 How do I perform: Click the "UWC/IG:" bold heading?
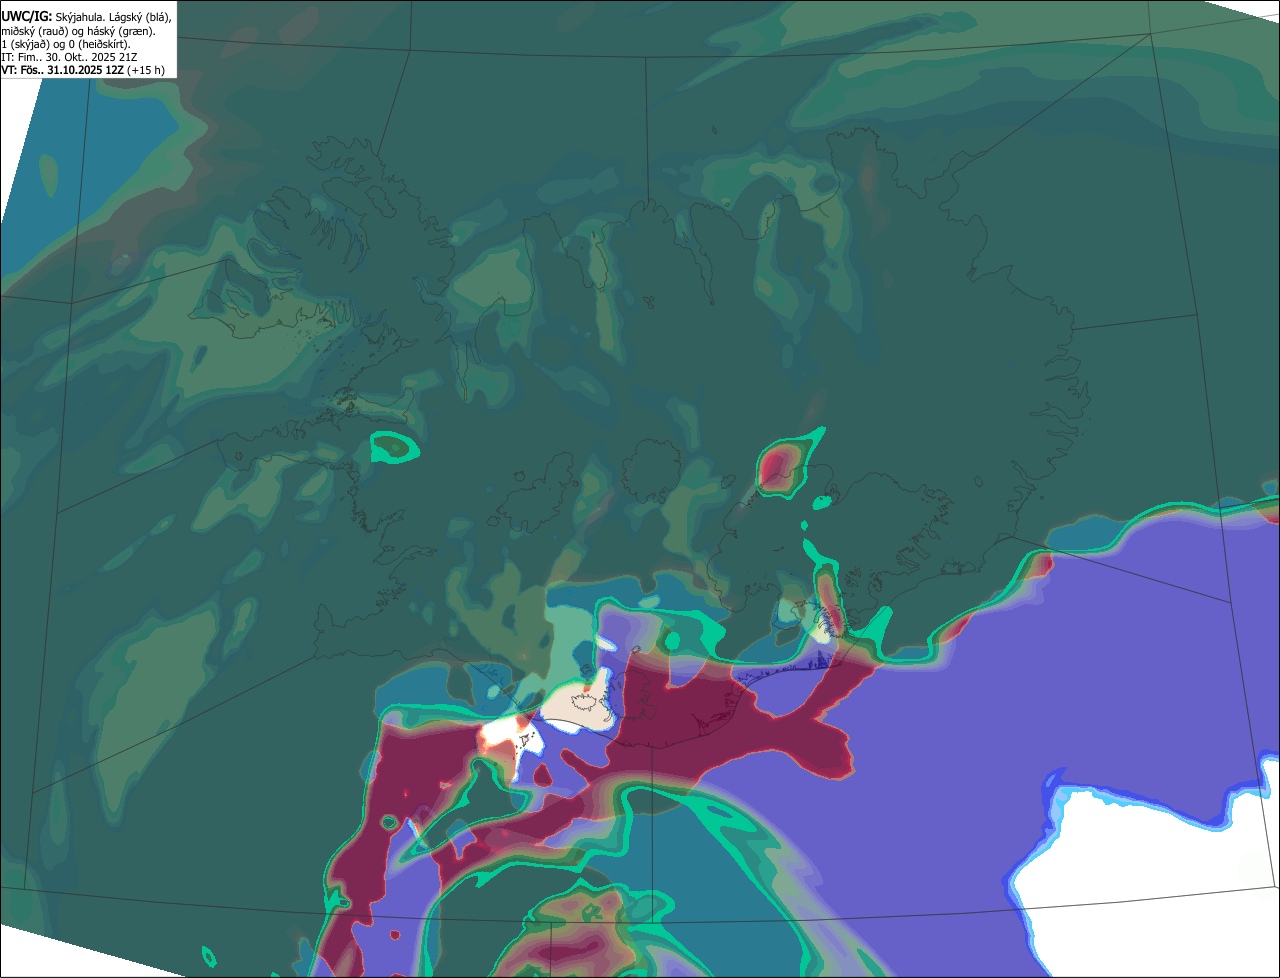tap(27, 16)
